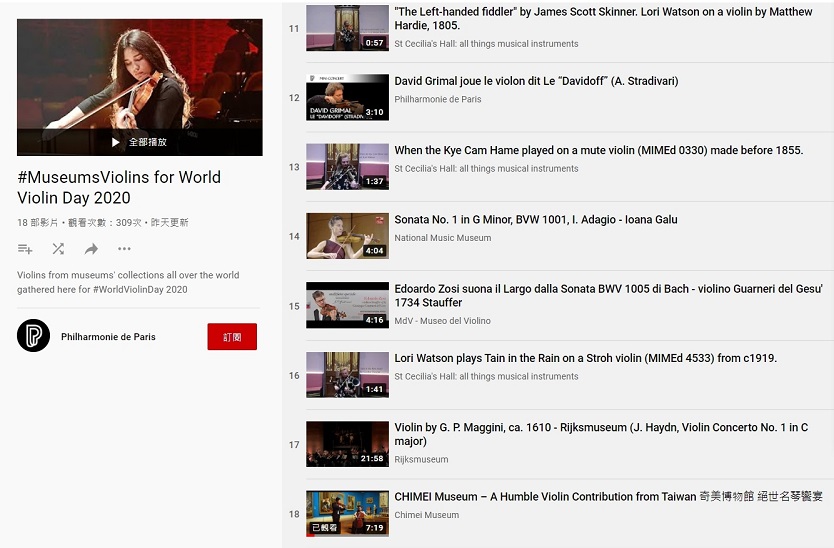
Task: Open Sonata No. 1 in G Minor title
Action: pos(536,219)
